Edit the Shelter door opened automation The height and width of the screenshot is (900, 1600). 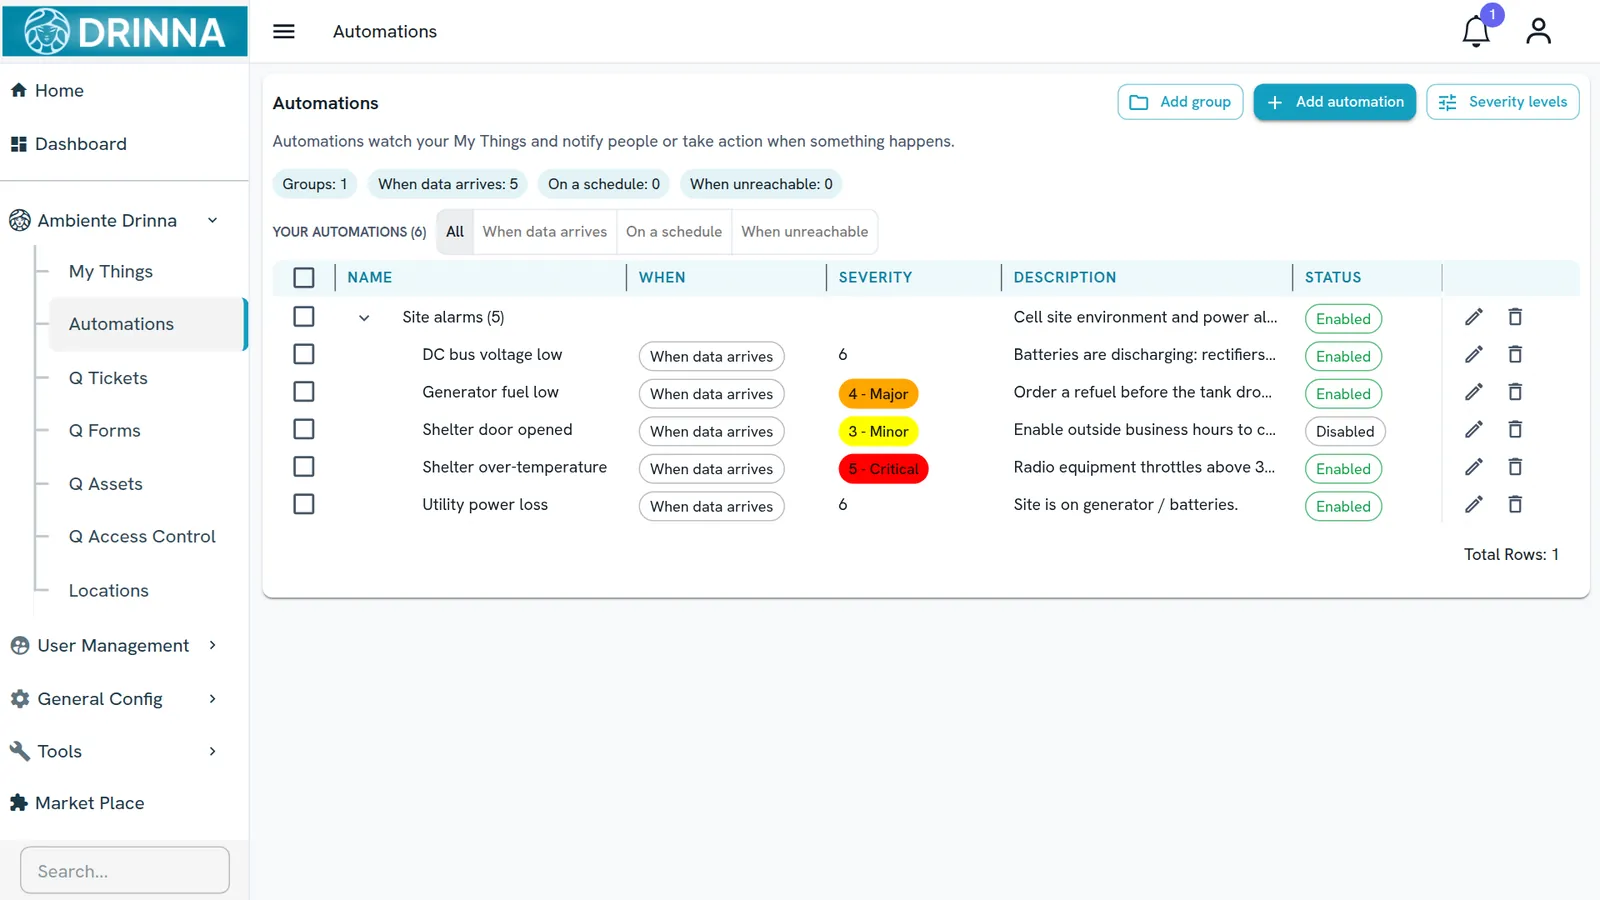[1474, 429]
